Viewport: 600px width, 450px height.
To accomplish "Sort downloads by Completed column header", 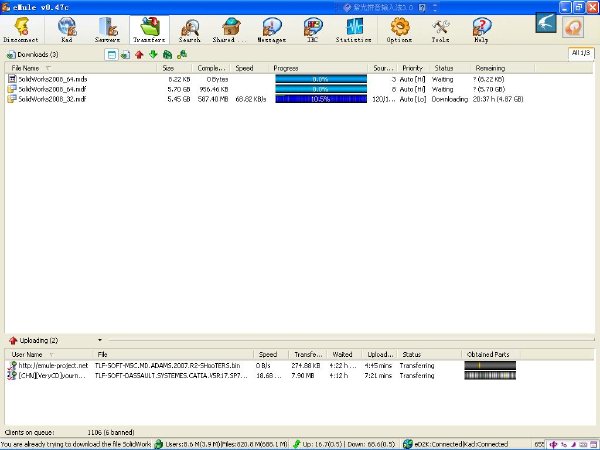I will click(x=211, y=68).
